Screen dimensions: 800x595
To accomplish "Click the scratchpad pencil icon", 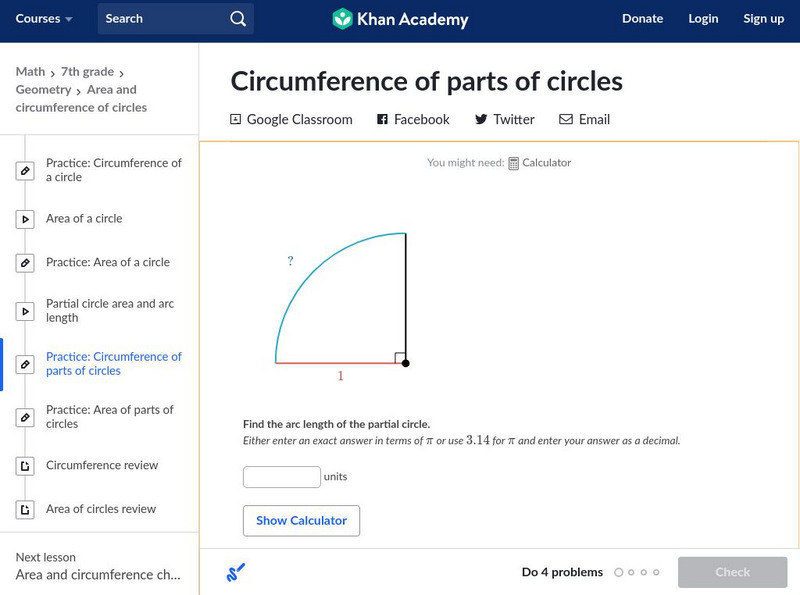I will pos(236,573).
